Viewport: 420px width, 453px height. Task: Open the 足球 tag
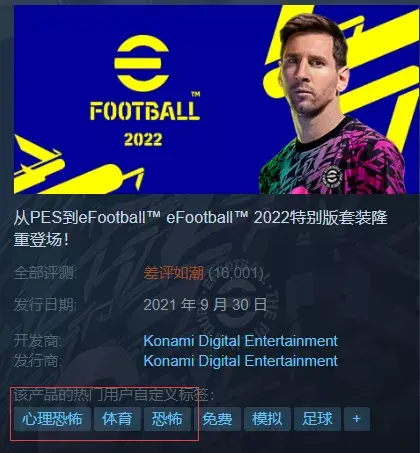[x=317, y=419]
